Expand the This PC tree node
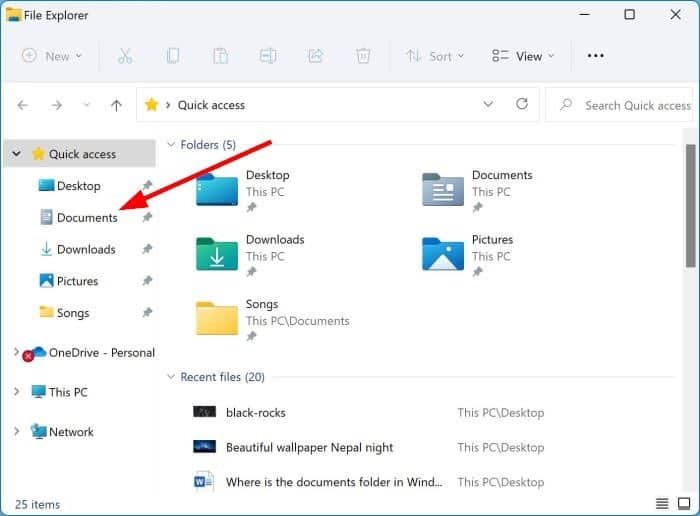The image size is (700, 516). click(17, 391)
